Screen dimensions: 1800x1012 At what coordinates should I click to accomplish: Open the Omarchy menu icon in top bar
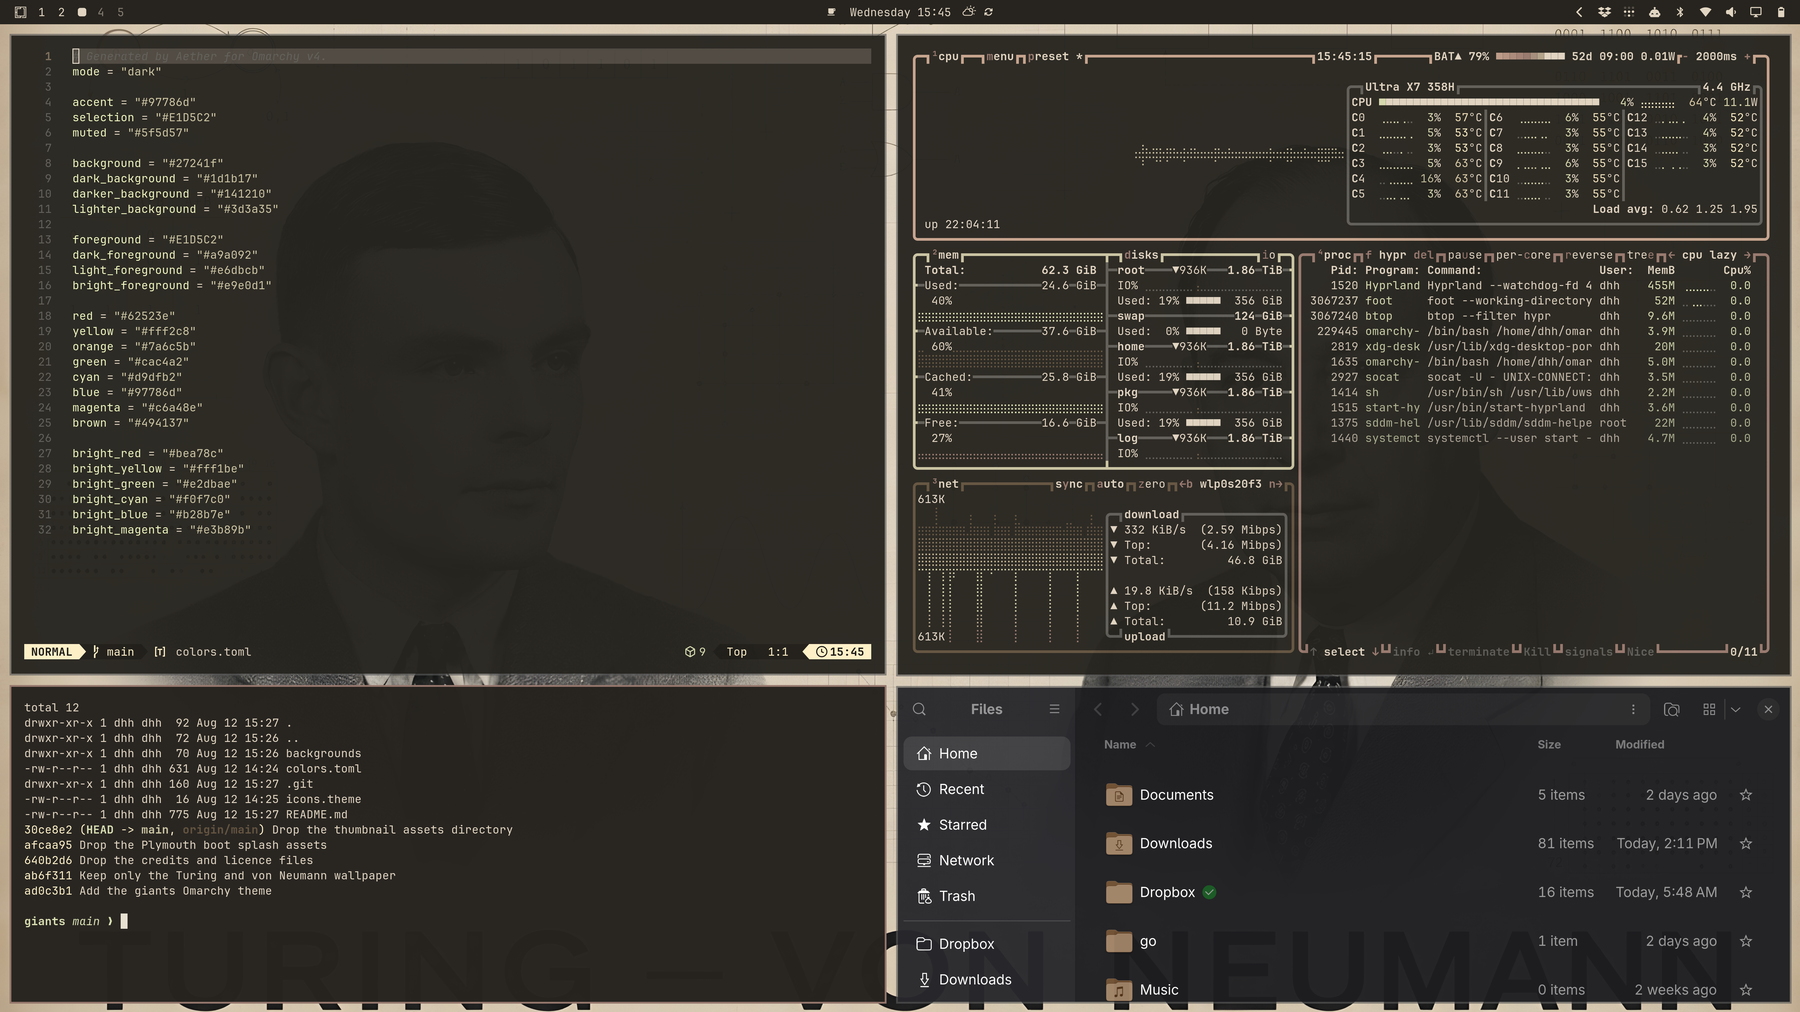[x=20, y=12]
